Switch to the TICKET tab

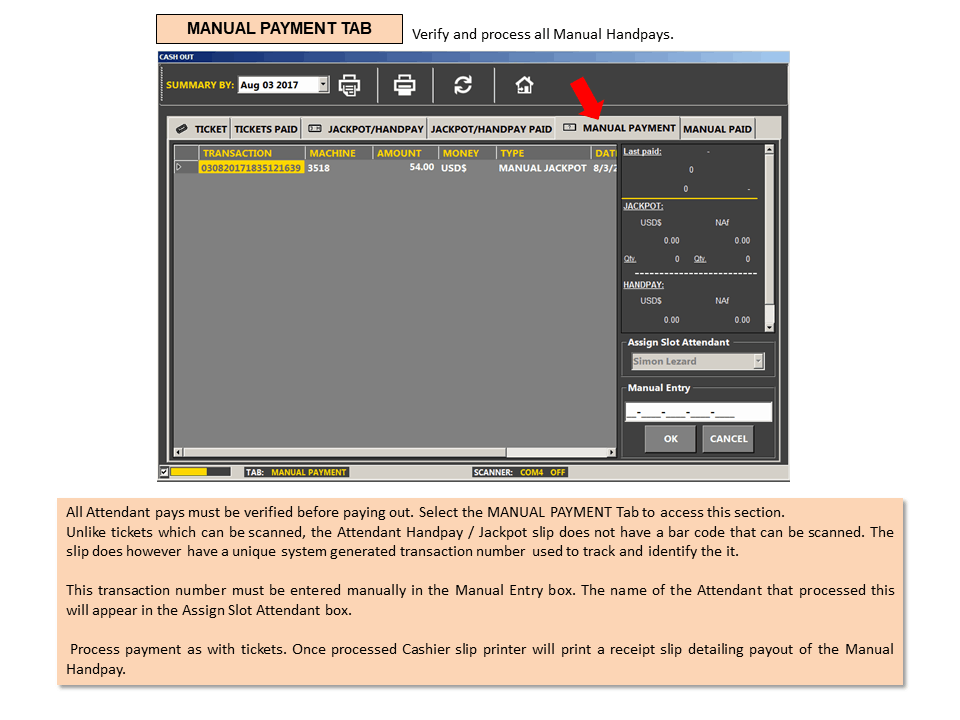coord(201,129)
